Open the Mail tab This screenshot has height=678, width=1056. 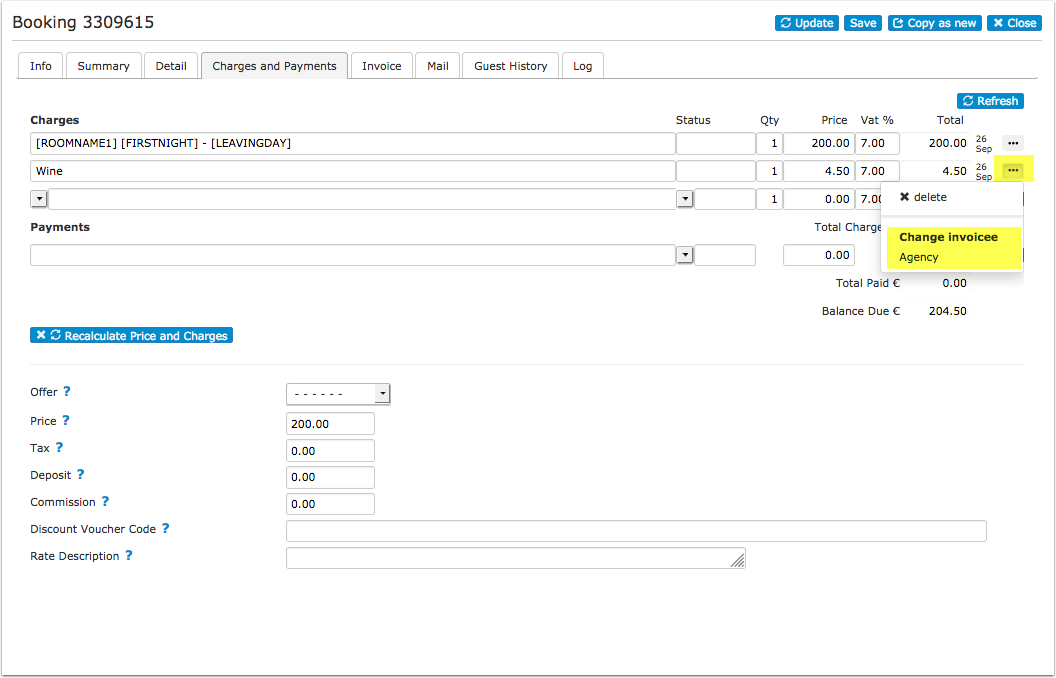[438, 66]
